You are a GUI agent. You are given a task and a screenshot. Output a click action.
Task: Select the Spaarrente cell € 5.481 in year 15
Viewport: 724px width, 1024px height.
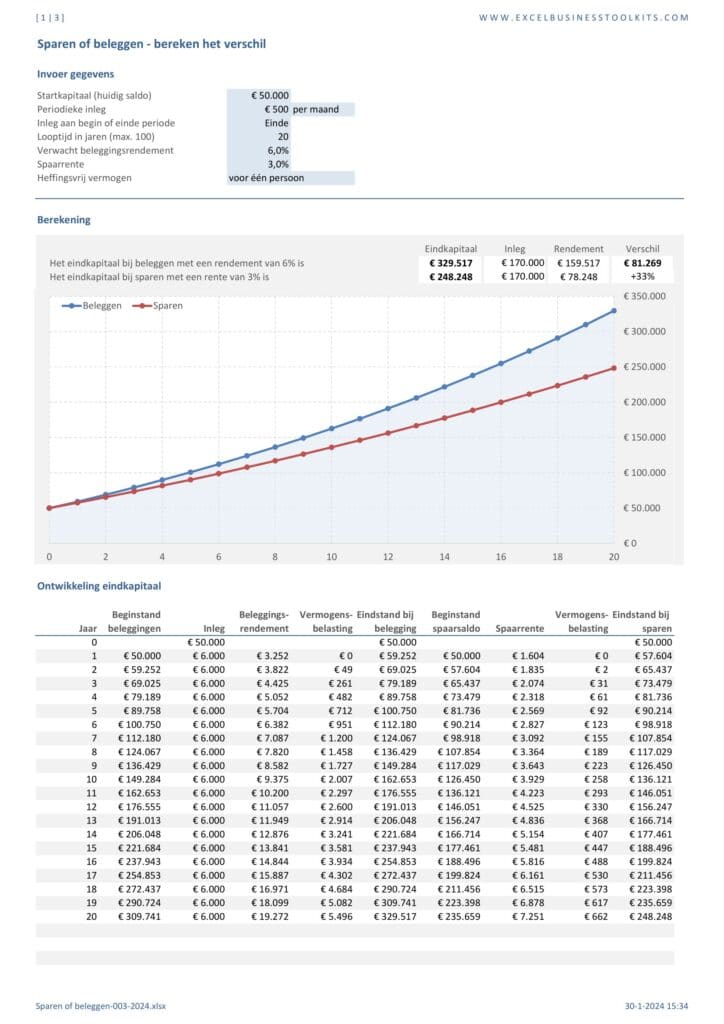[527, 848]
